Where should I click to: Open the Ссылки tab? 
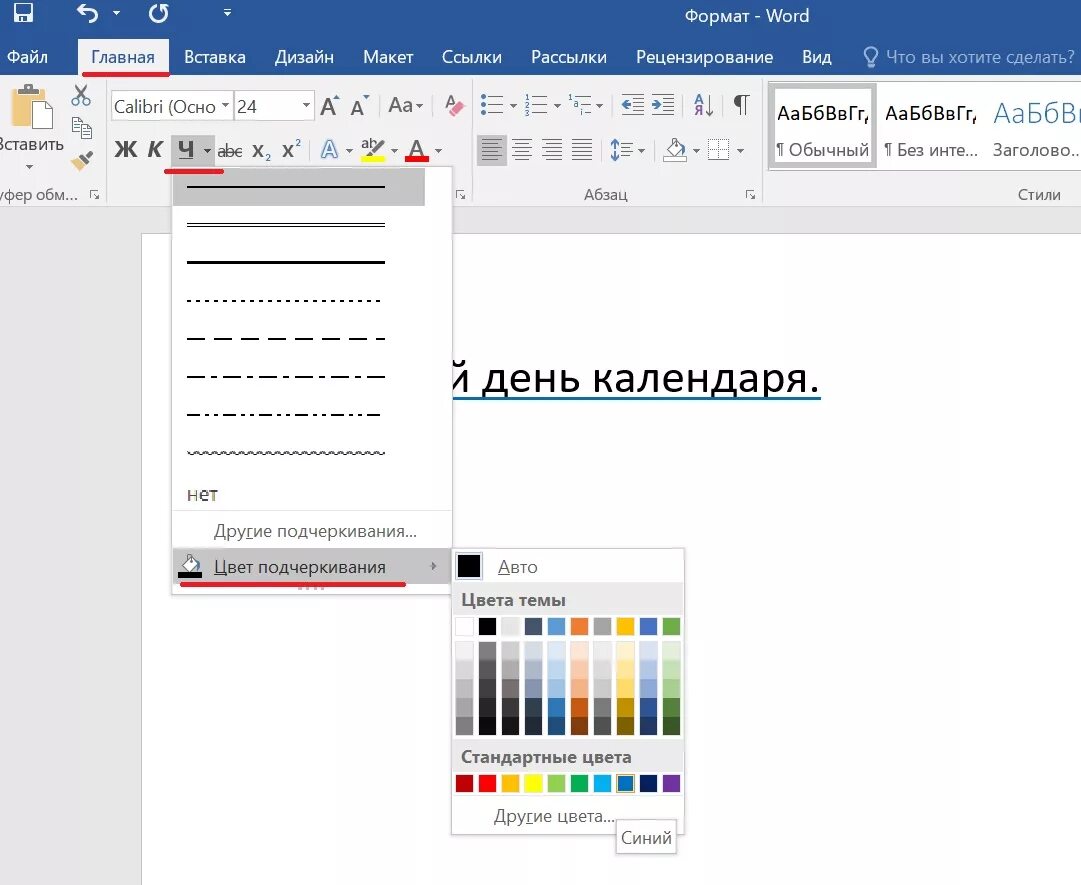[x=472, y=57]
